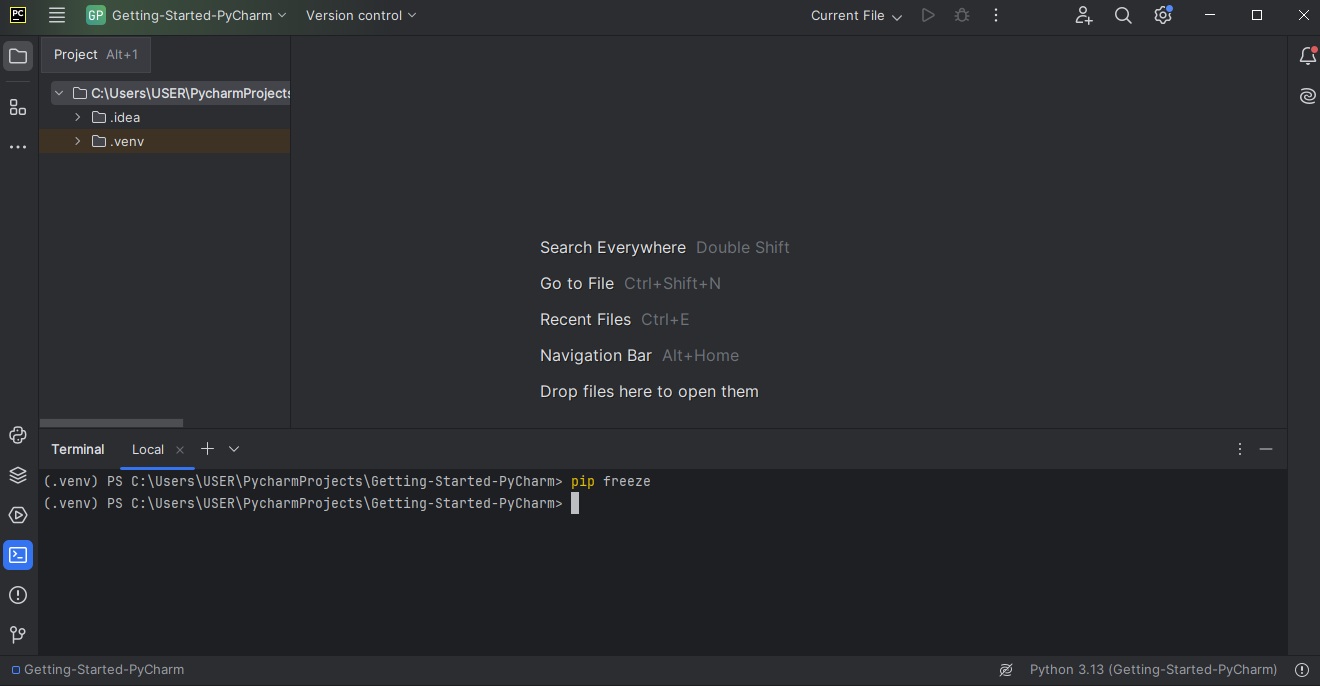Click the Navigation Bar hint text

[x=596, y=355]
